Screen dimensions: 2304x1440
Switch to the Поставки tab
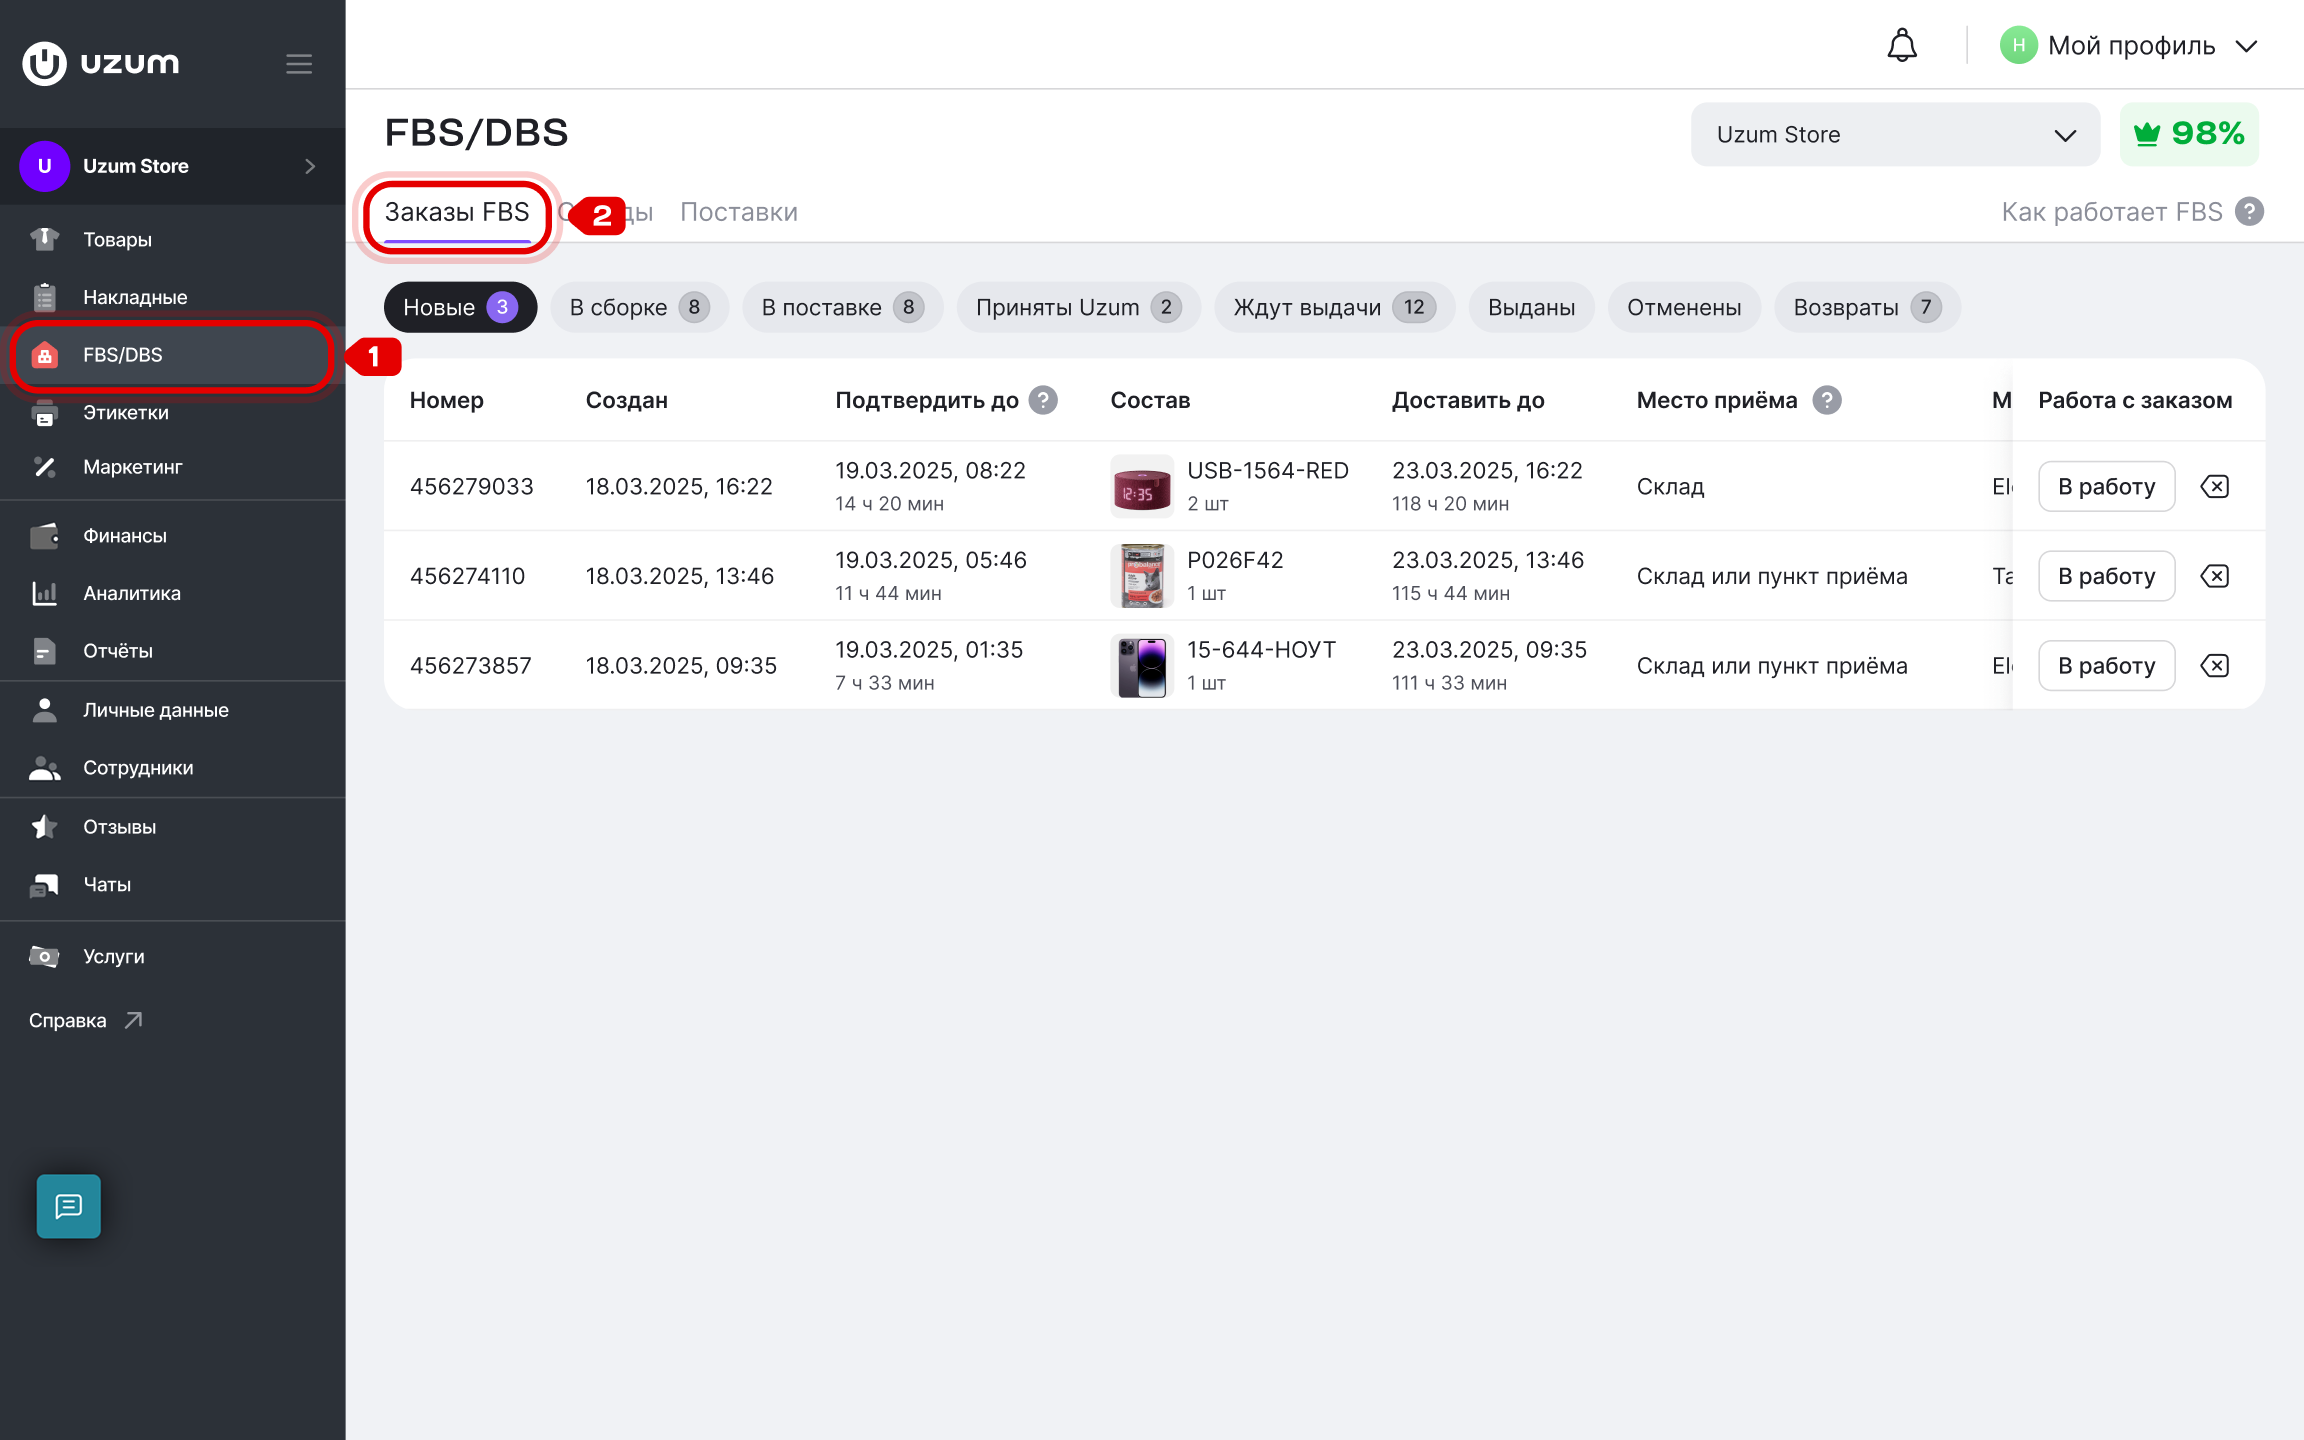point(739,212)
